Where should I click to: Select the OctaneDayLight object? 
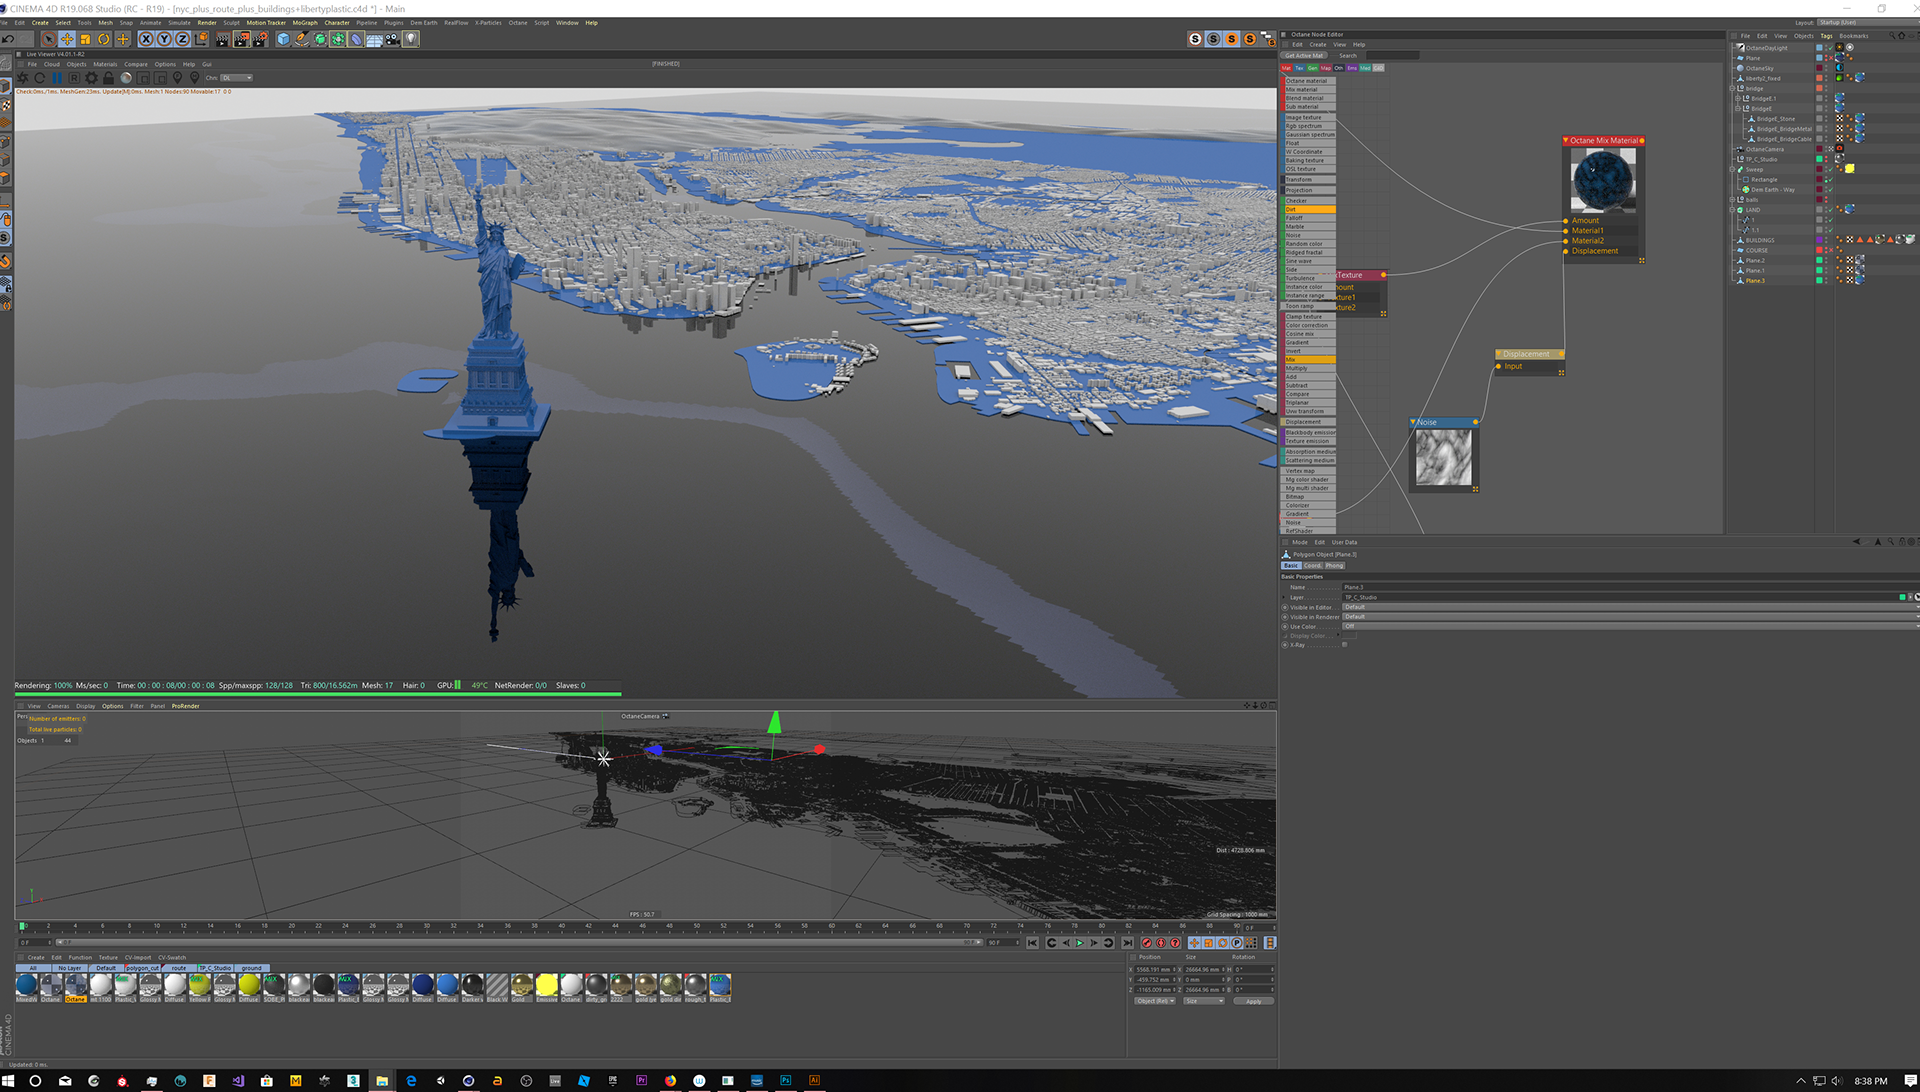[1766, 48]
